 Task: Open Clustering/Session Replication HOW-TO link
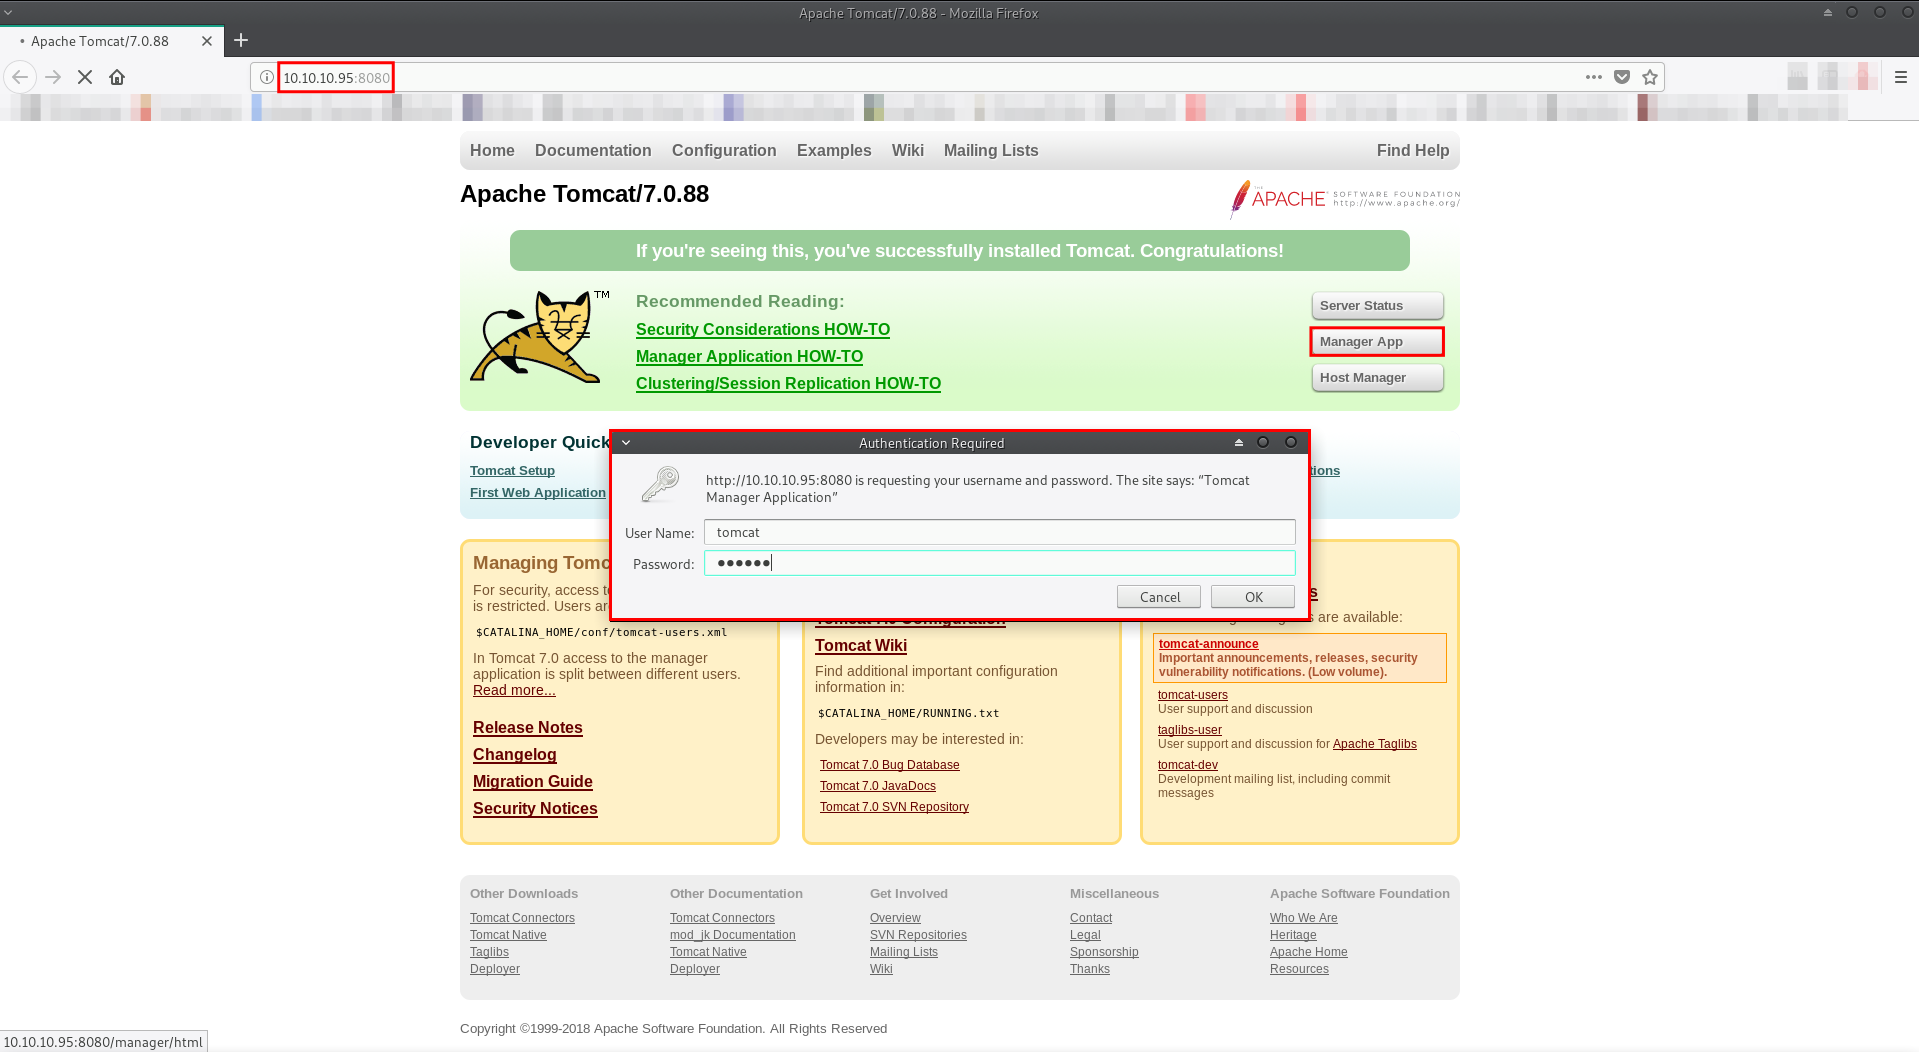[788, 383]
